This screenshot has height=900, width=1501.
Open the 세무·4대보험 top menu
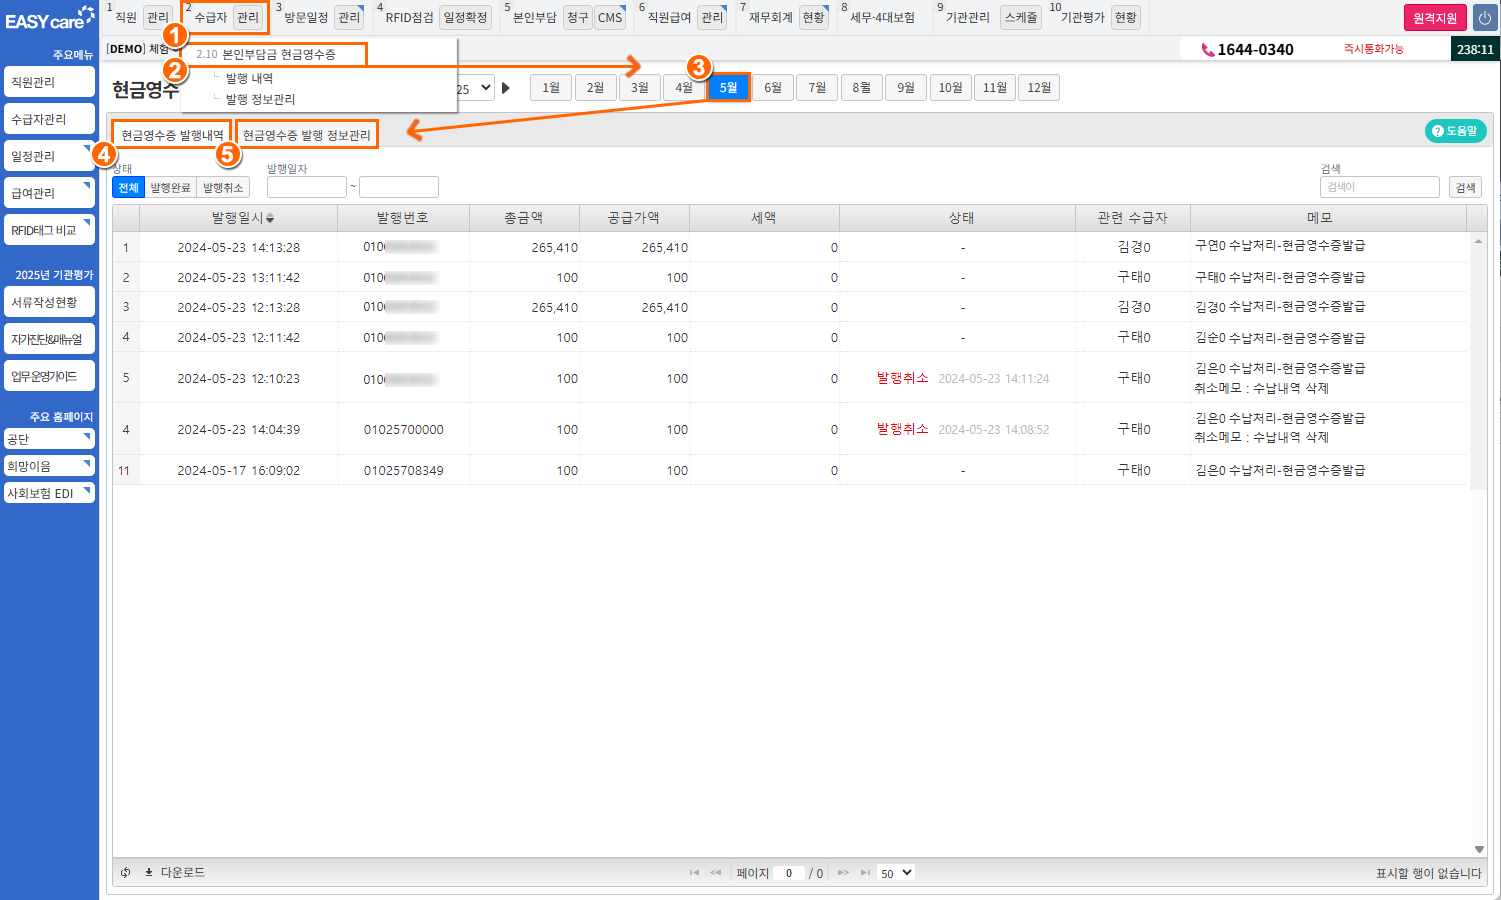point(882,17)
